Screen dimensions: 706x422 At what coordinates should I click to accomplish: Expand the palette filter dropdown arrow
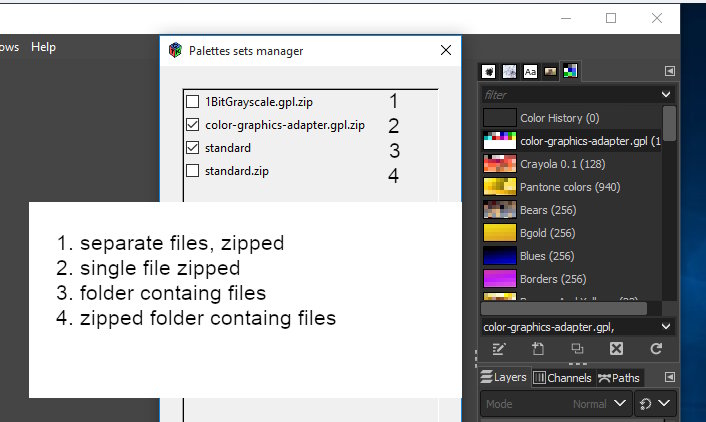point(666,95)
